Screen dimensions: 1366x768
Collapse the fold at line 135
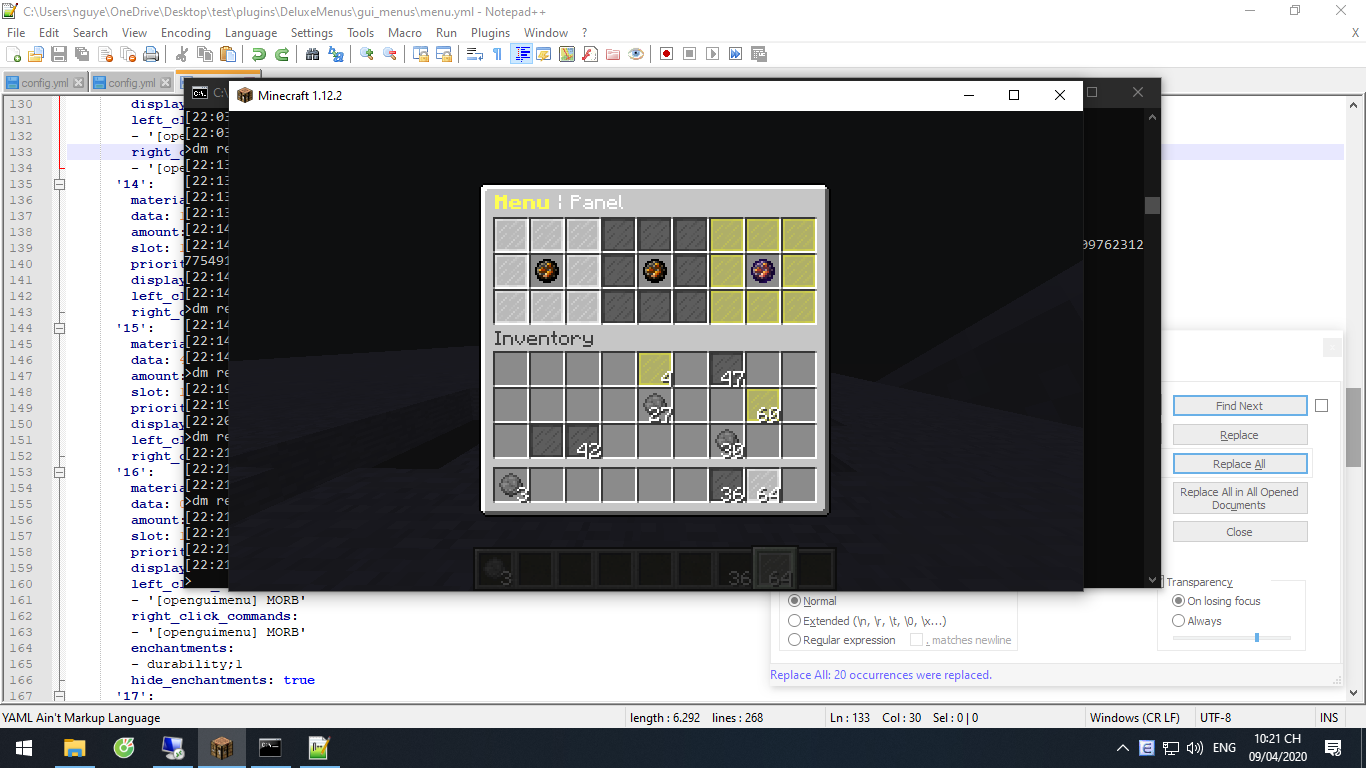(x=59, y=184)
